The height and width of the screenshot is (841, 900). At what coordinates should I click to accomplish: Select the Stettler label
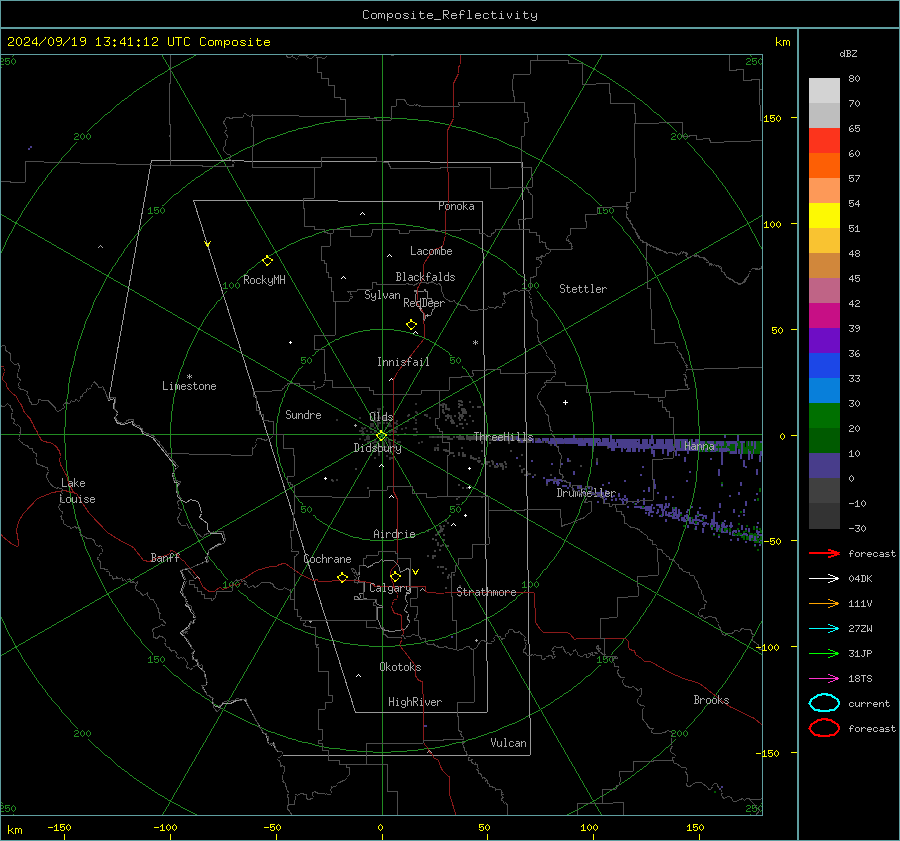click(583, 289)
